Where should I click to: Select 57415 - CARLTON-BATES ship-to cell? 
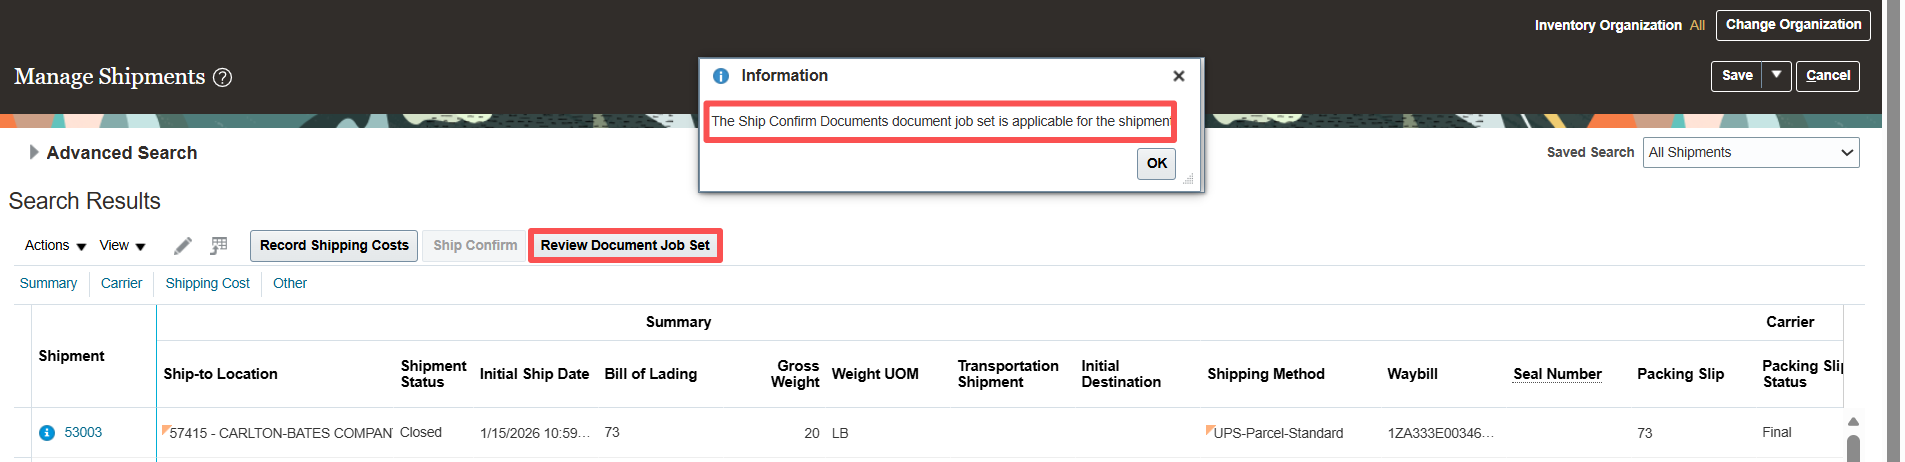pyautogui.click(x=277, y=433)
